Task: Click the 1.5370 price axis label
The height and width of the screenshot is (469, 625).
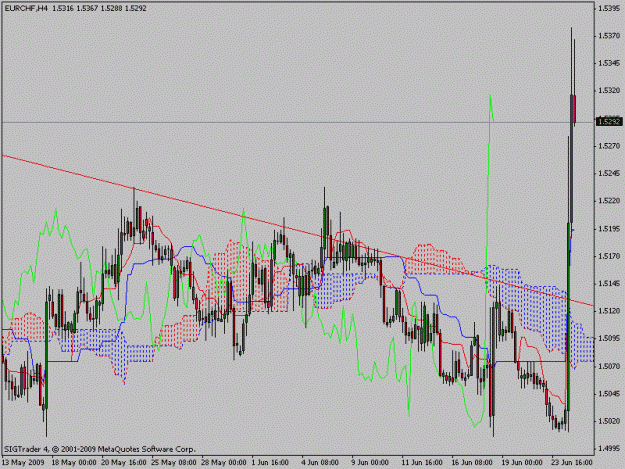Action: pos(609,36)
